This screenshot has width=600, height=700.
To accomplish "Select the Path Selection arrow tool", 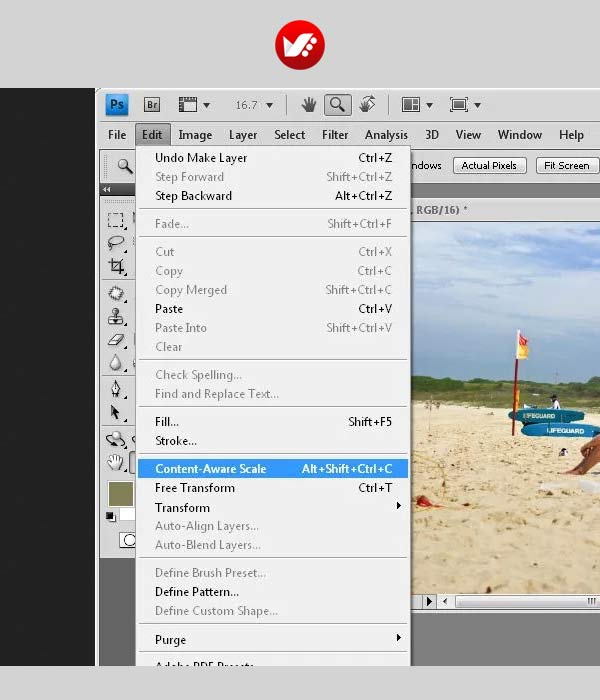I will click(x=116, y=412).
